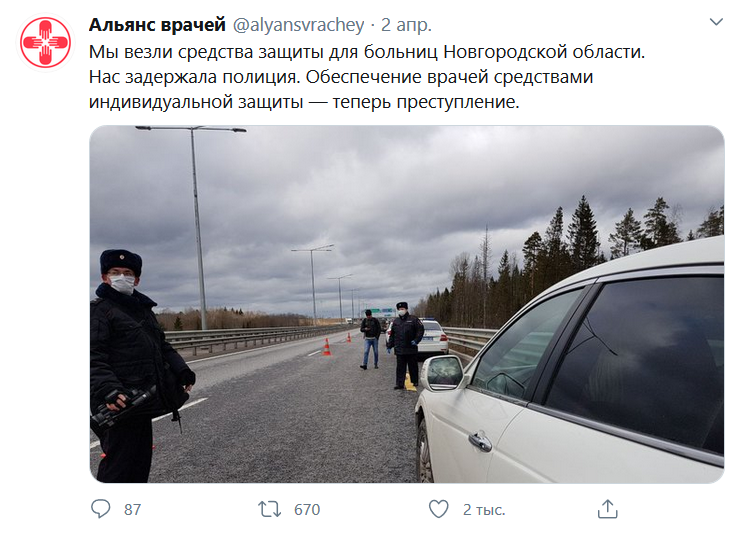744x534 pixels.
Task: Expand tweet options chevron menu
Action: tap(716, 22)
